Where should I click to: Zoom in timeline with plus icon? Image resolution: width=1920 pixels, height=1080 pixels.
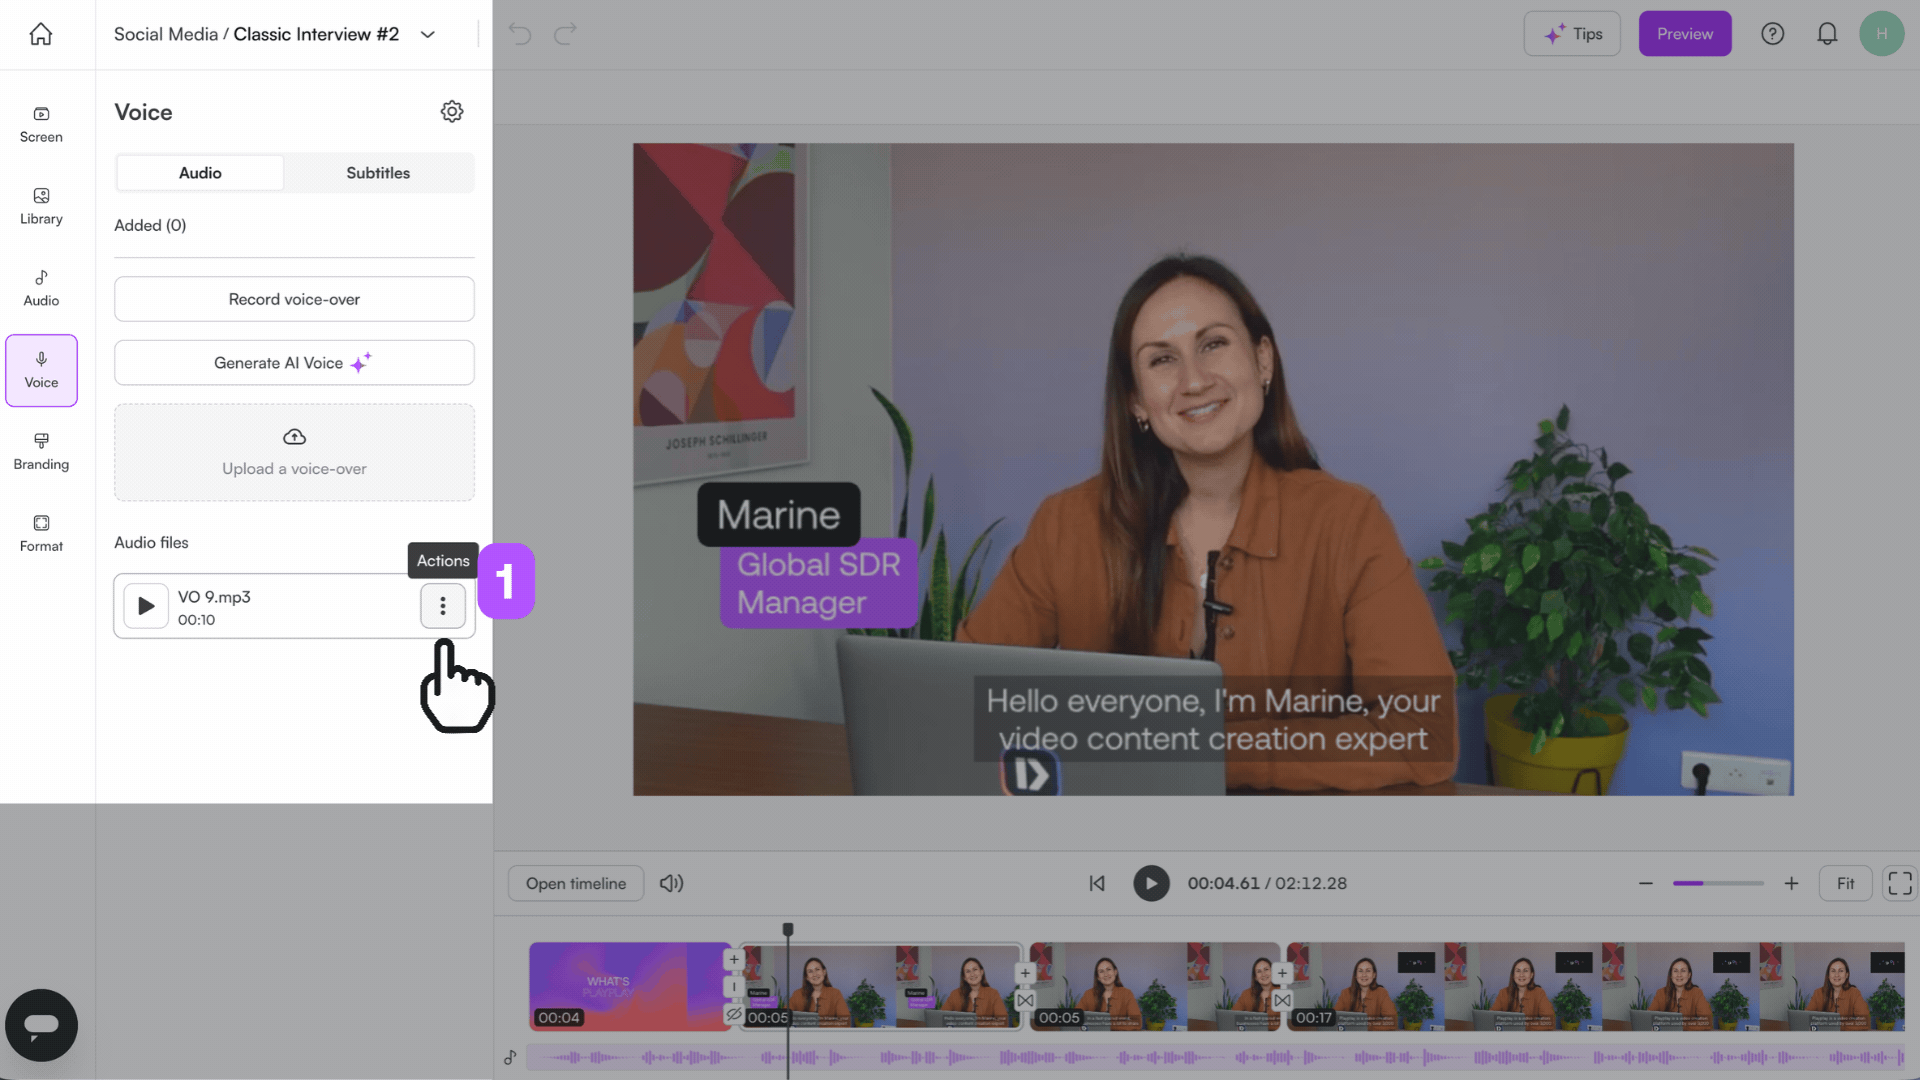(x=1791, y=883)
